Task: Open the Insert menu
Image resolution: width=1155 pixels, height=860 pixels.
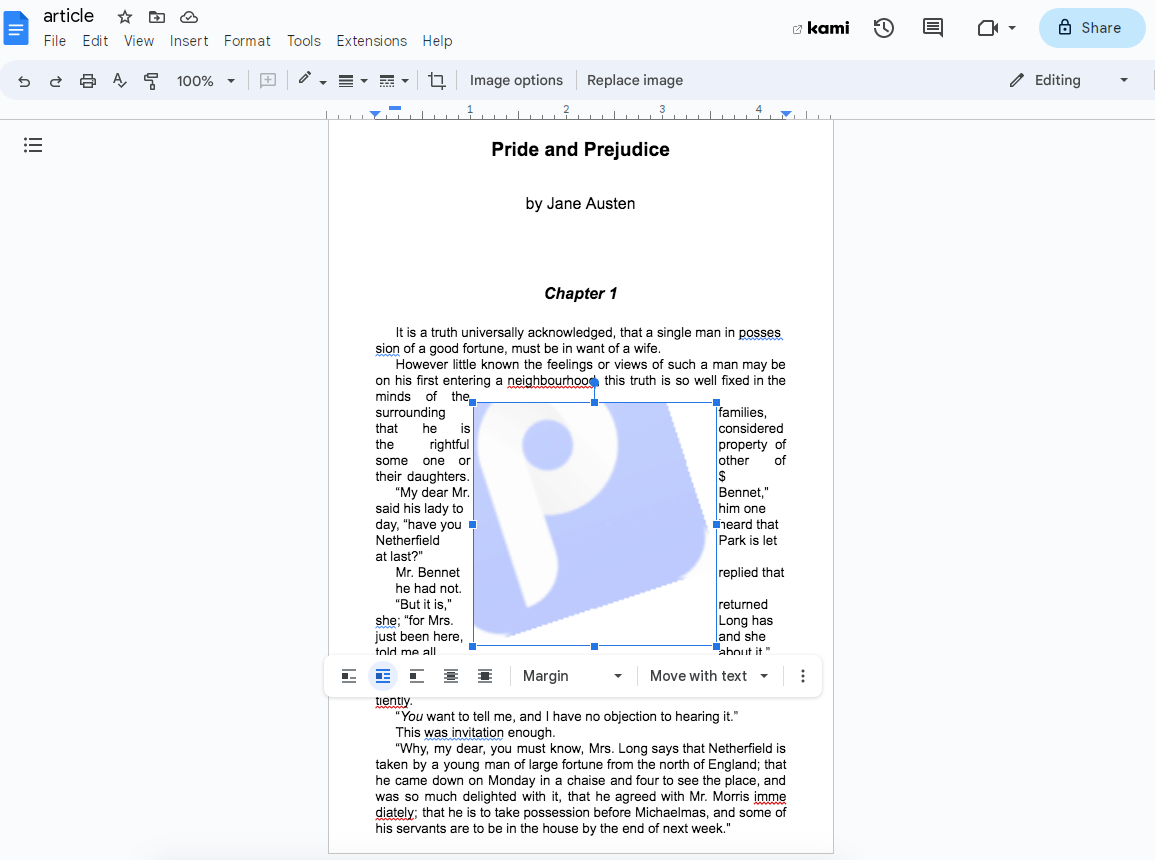Action: point(189,41)
